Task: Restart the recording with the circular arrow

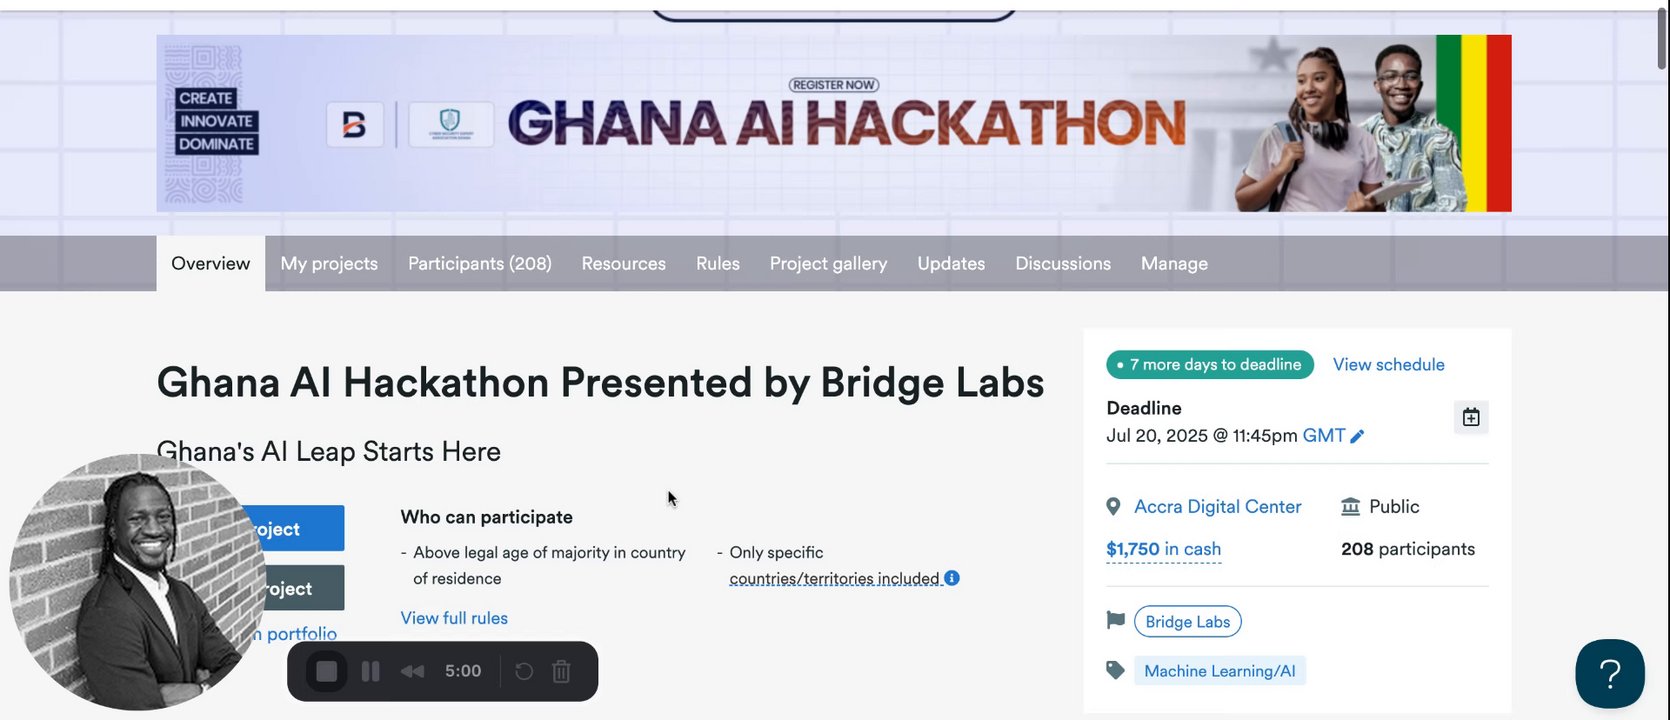Action: pos(524,671)
